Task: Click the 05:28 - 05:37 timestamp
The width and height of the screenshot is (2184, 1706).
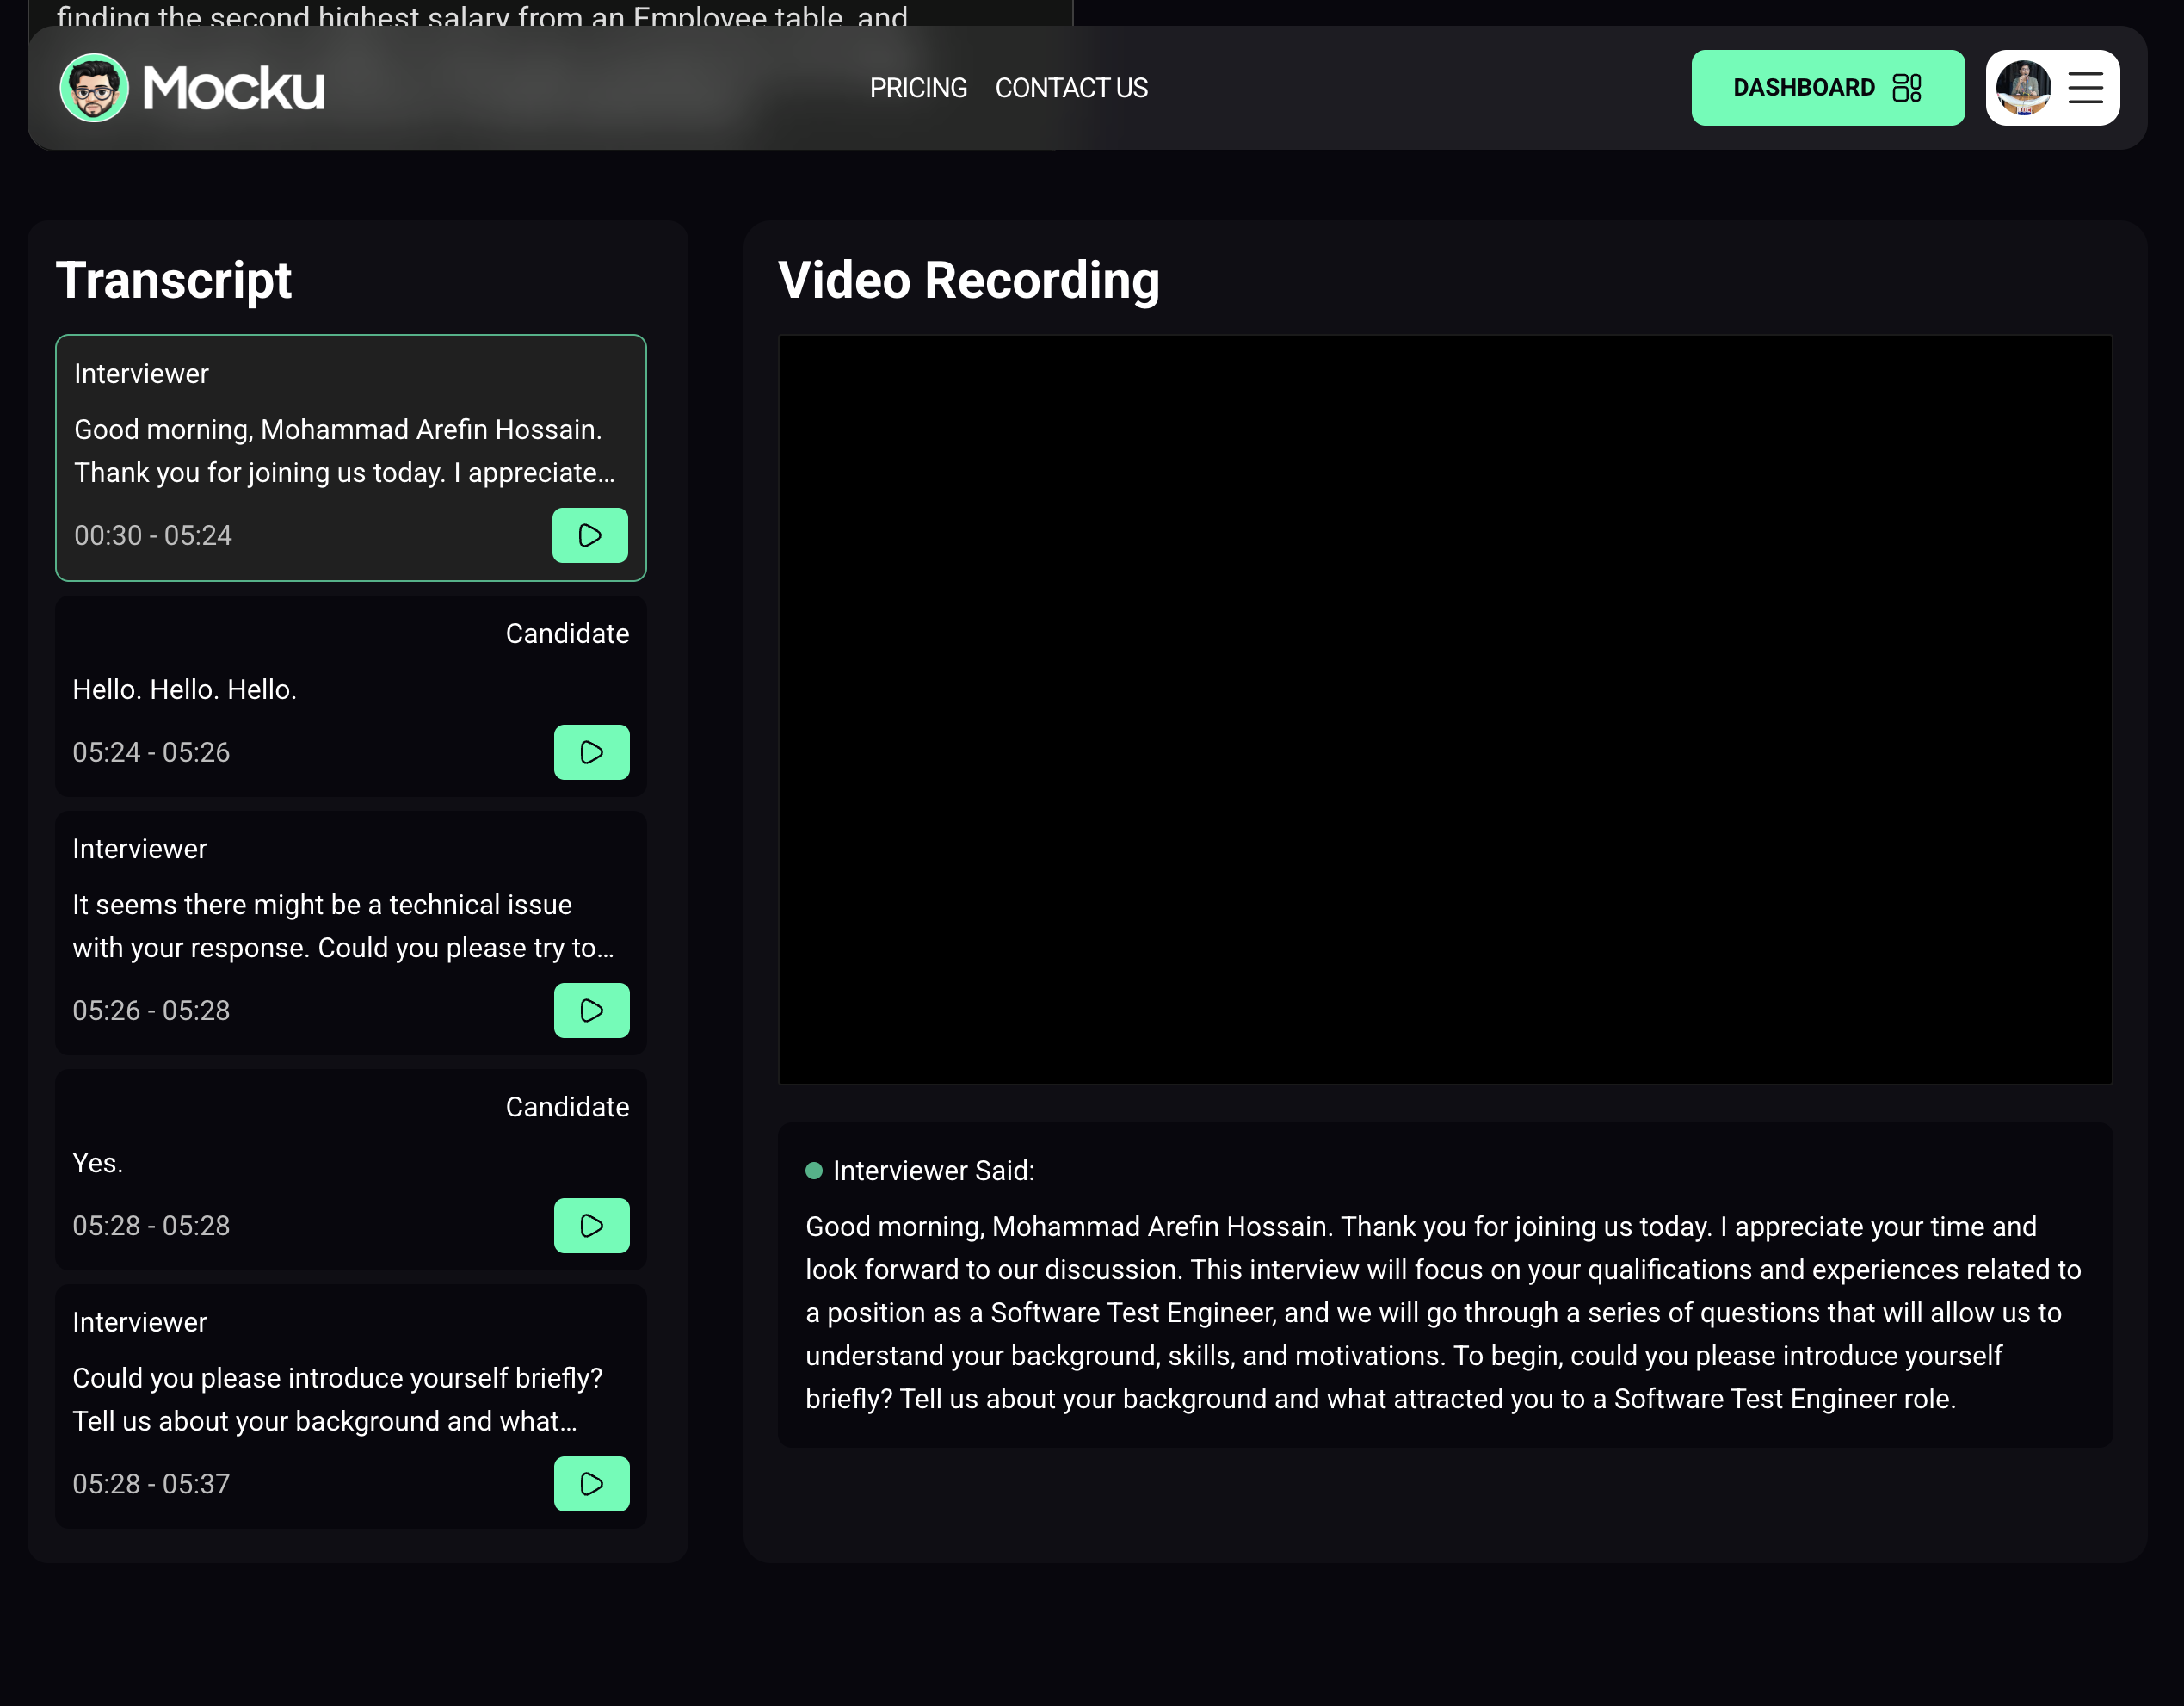Action: (x=151, y=1483)
